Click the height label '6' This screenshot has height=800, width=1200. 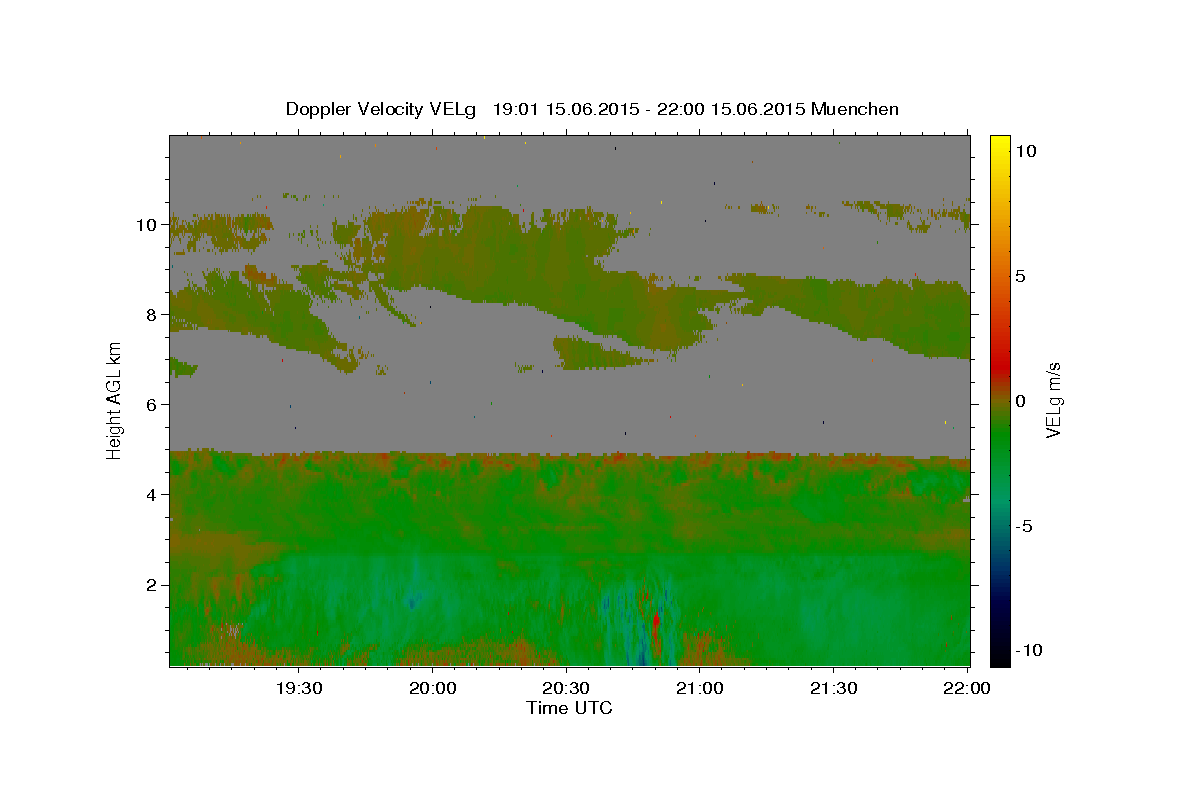154,405
